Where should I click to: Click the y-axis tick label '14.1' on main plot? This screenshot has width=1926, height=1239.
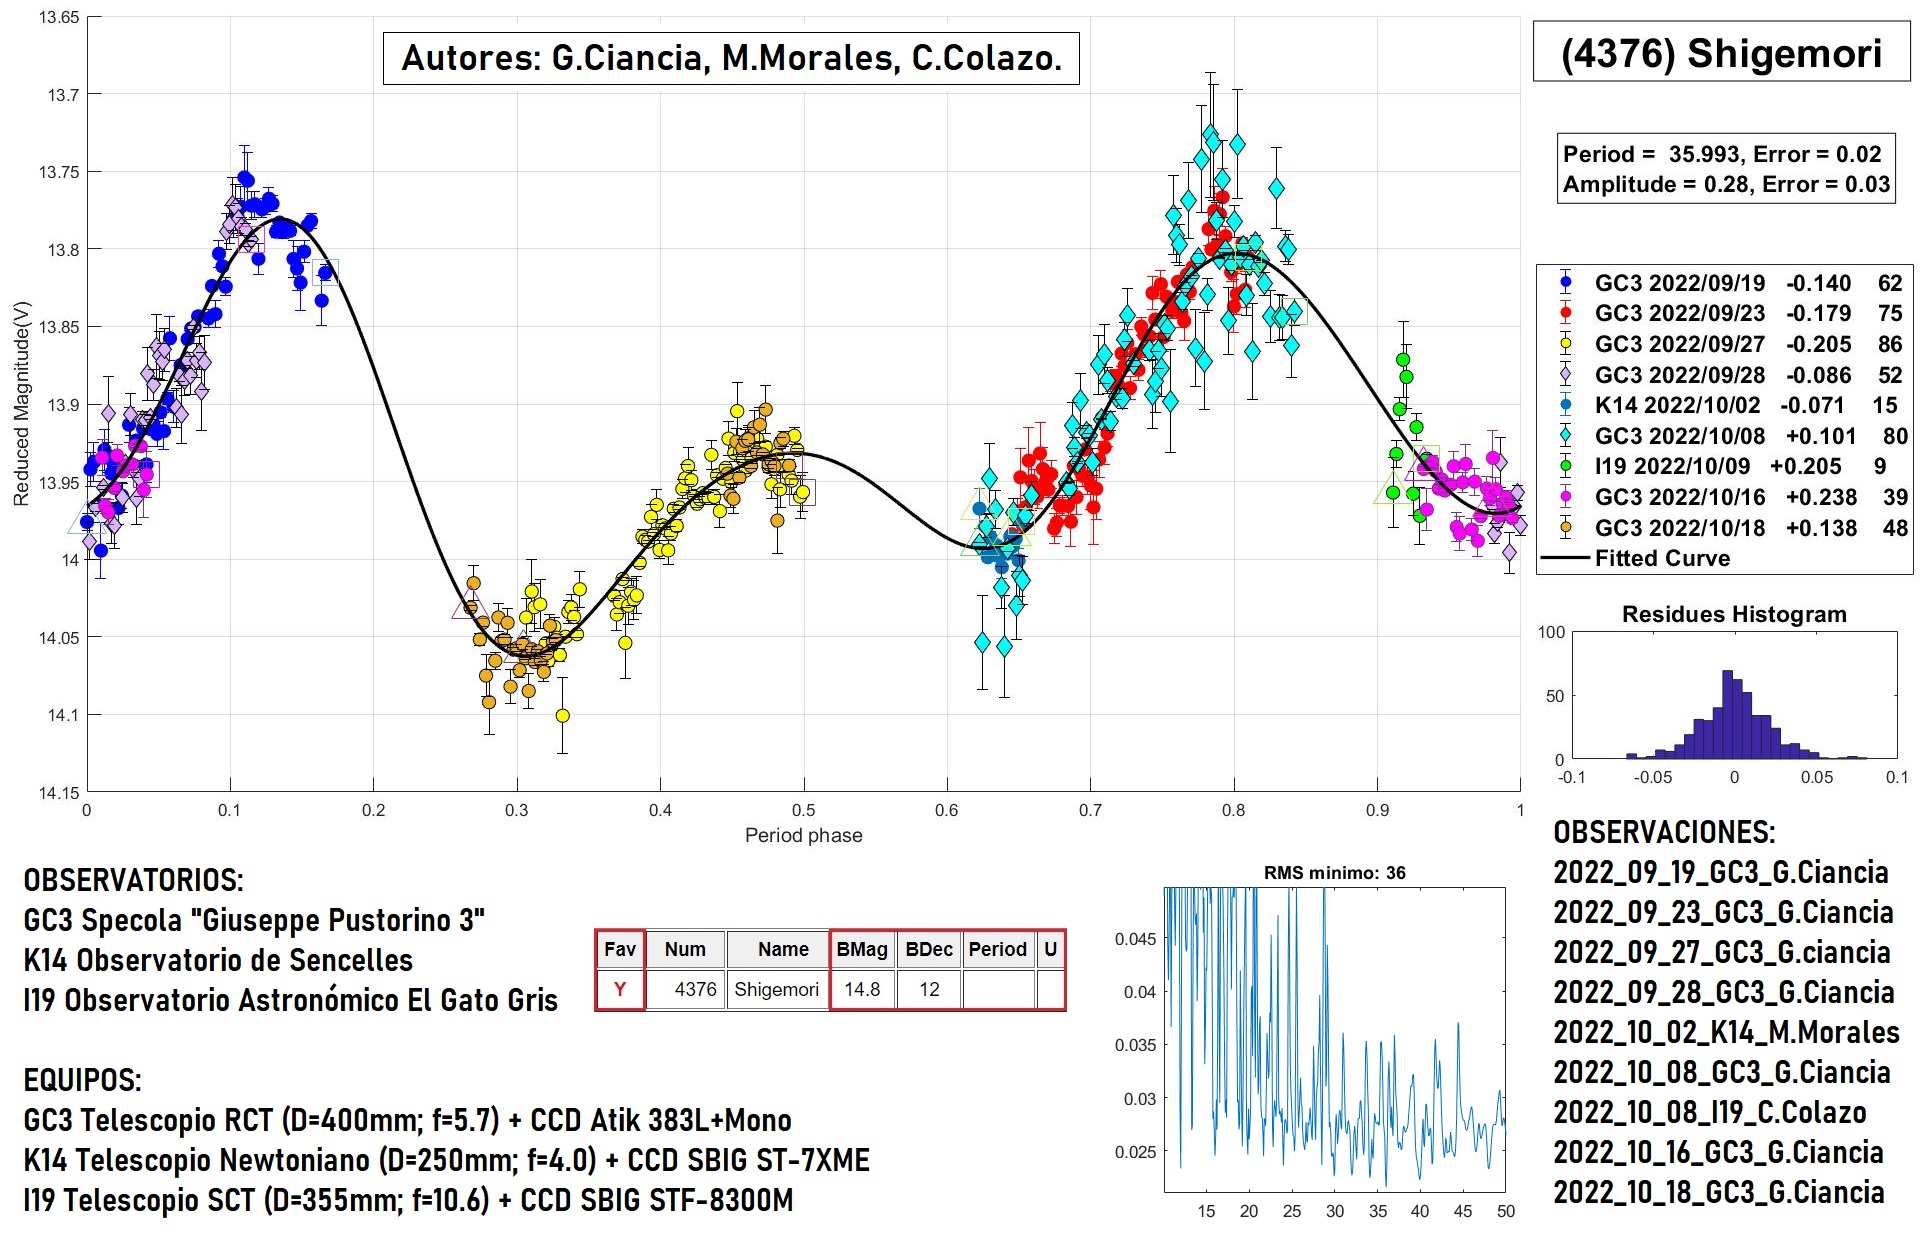62,715
